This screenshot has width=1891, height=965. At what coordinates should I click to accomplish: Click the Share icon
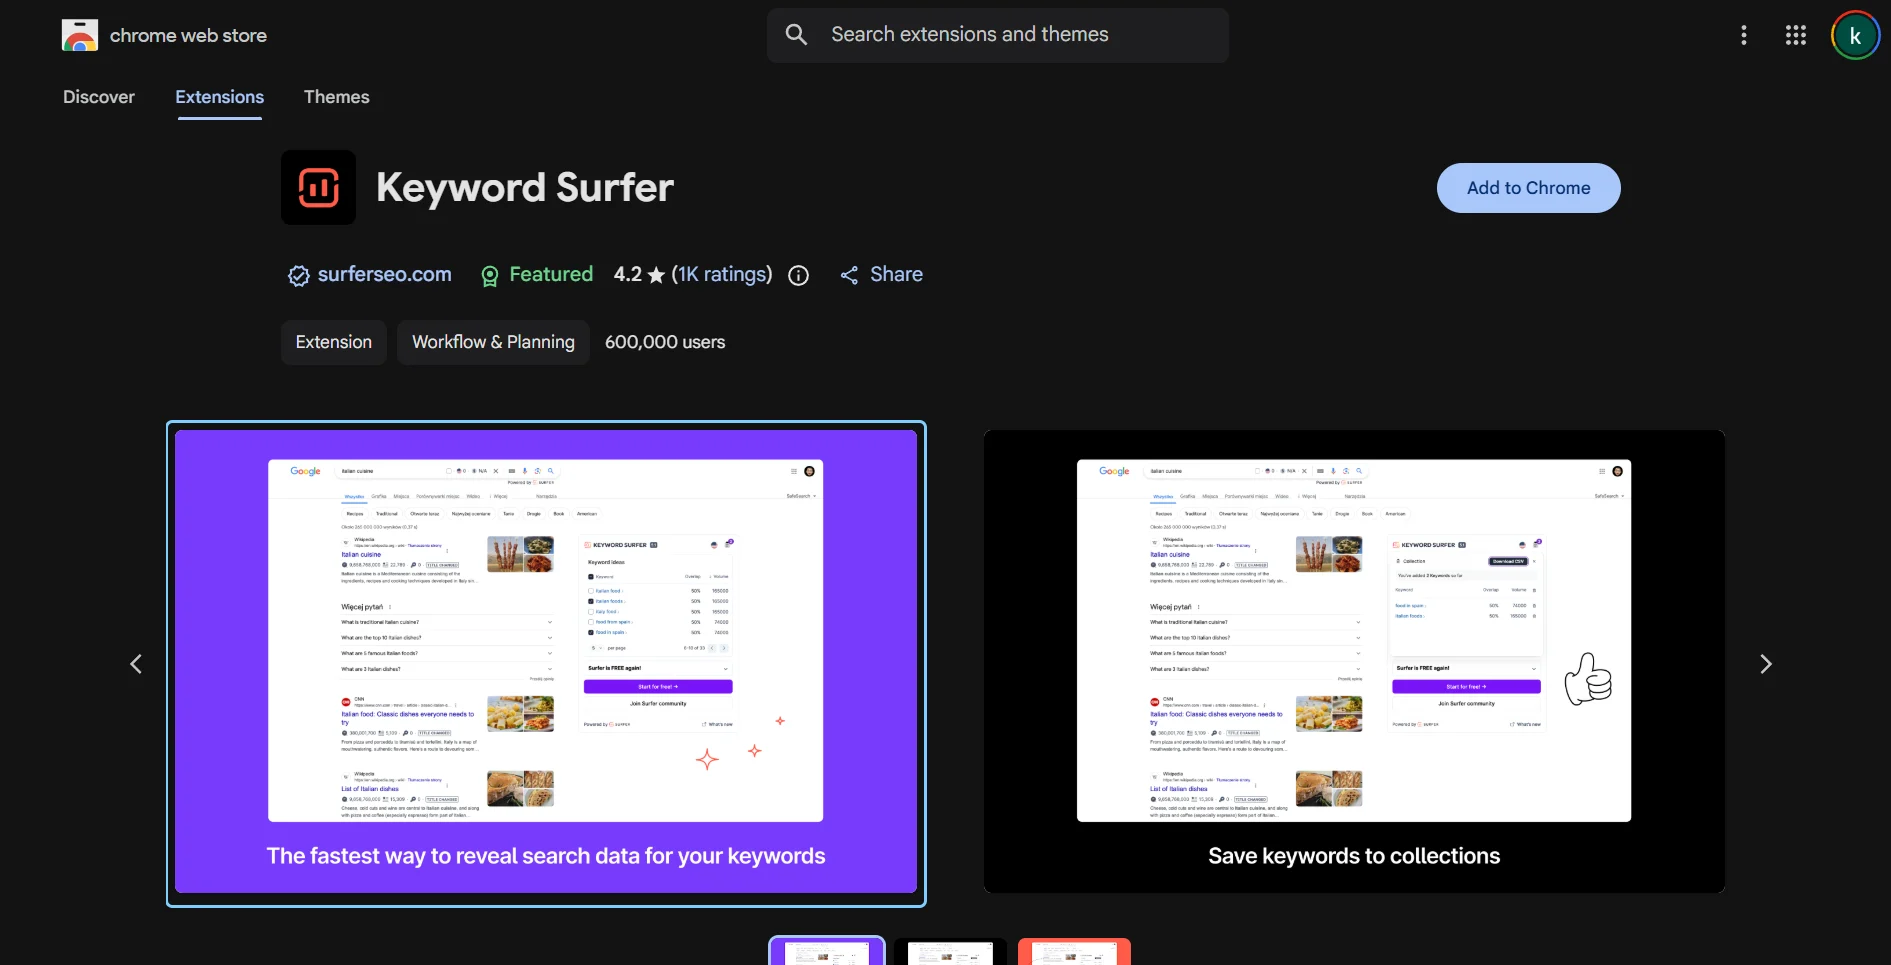[849, 276]
